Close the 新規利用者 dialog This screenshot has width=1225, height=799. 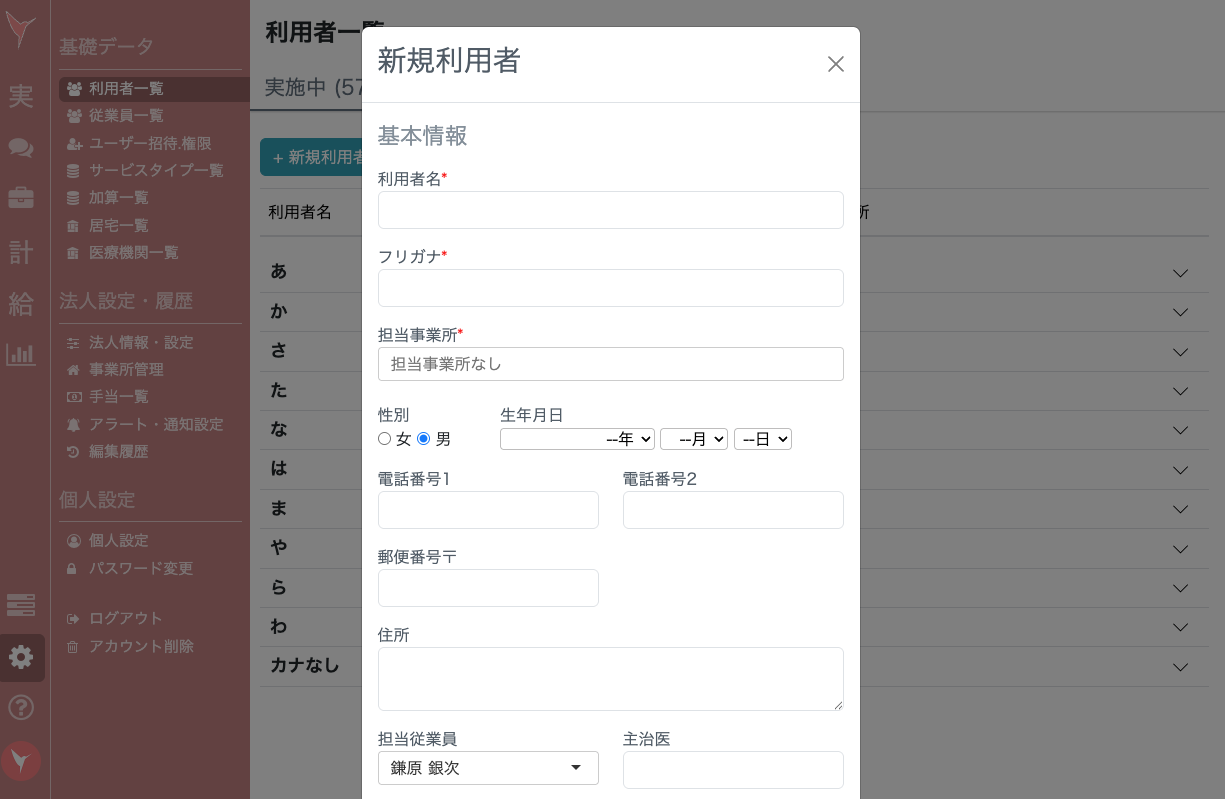(x=836, y=64)
